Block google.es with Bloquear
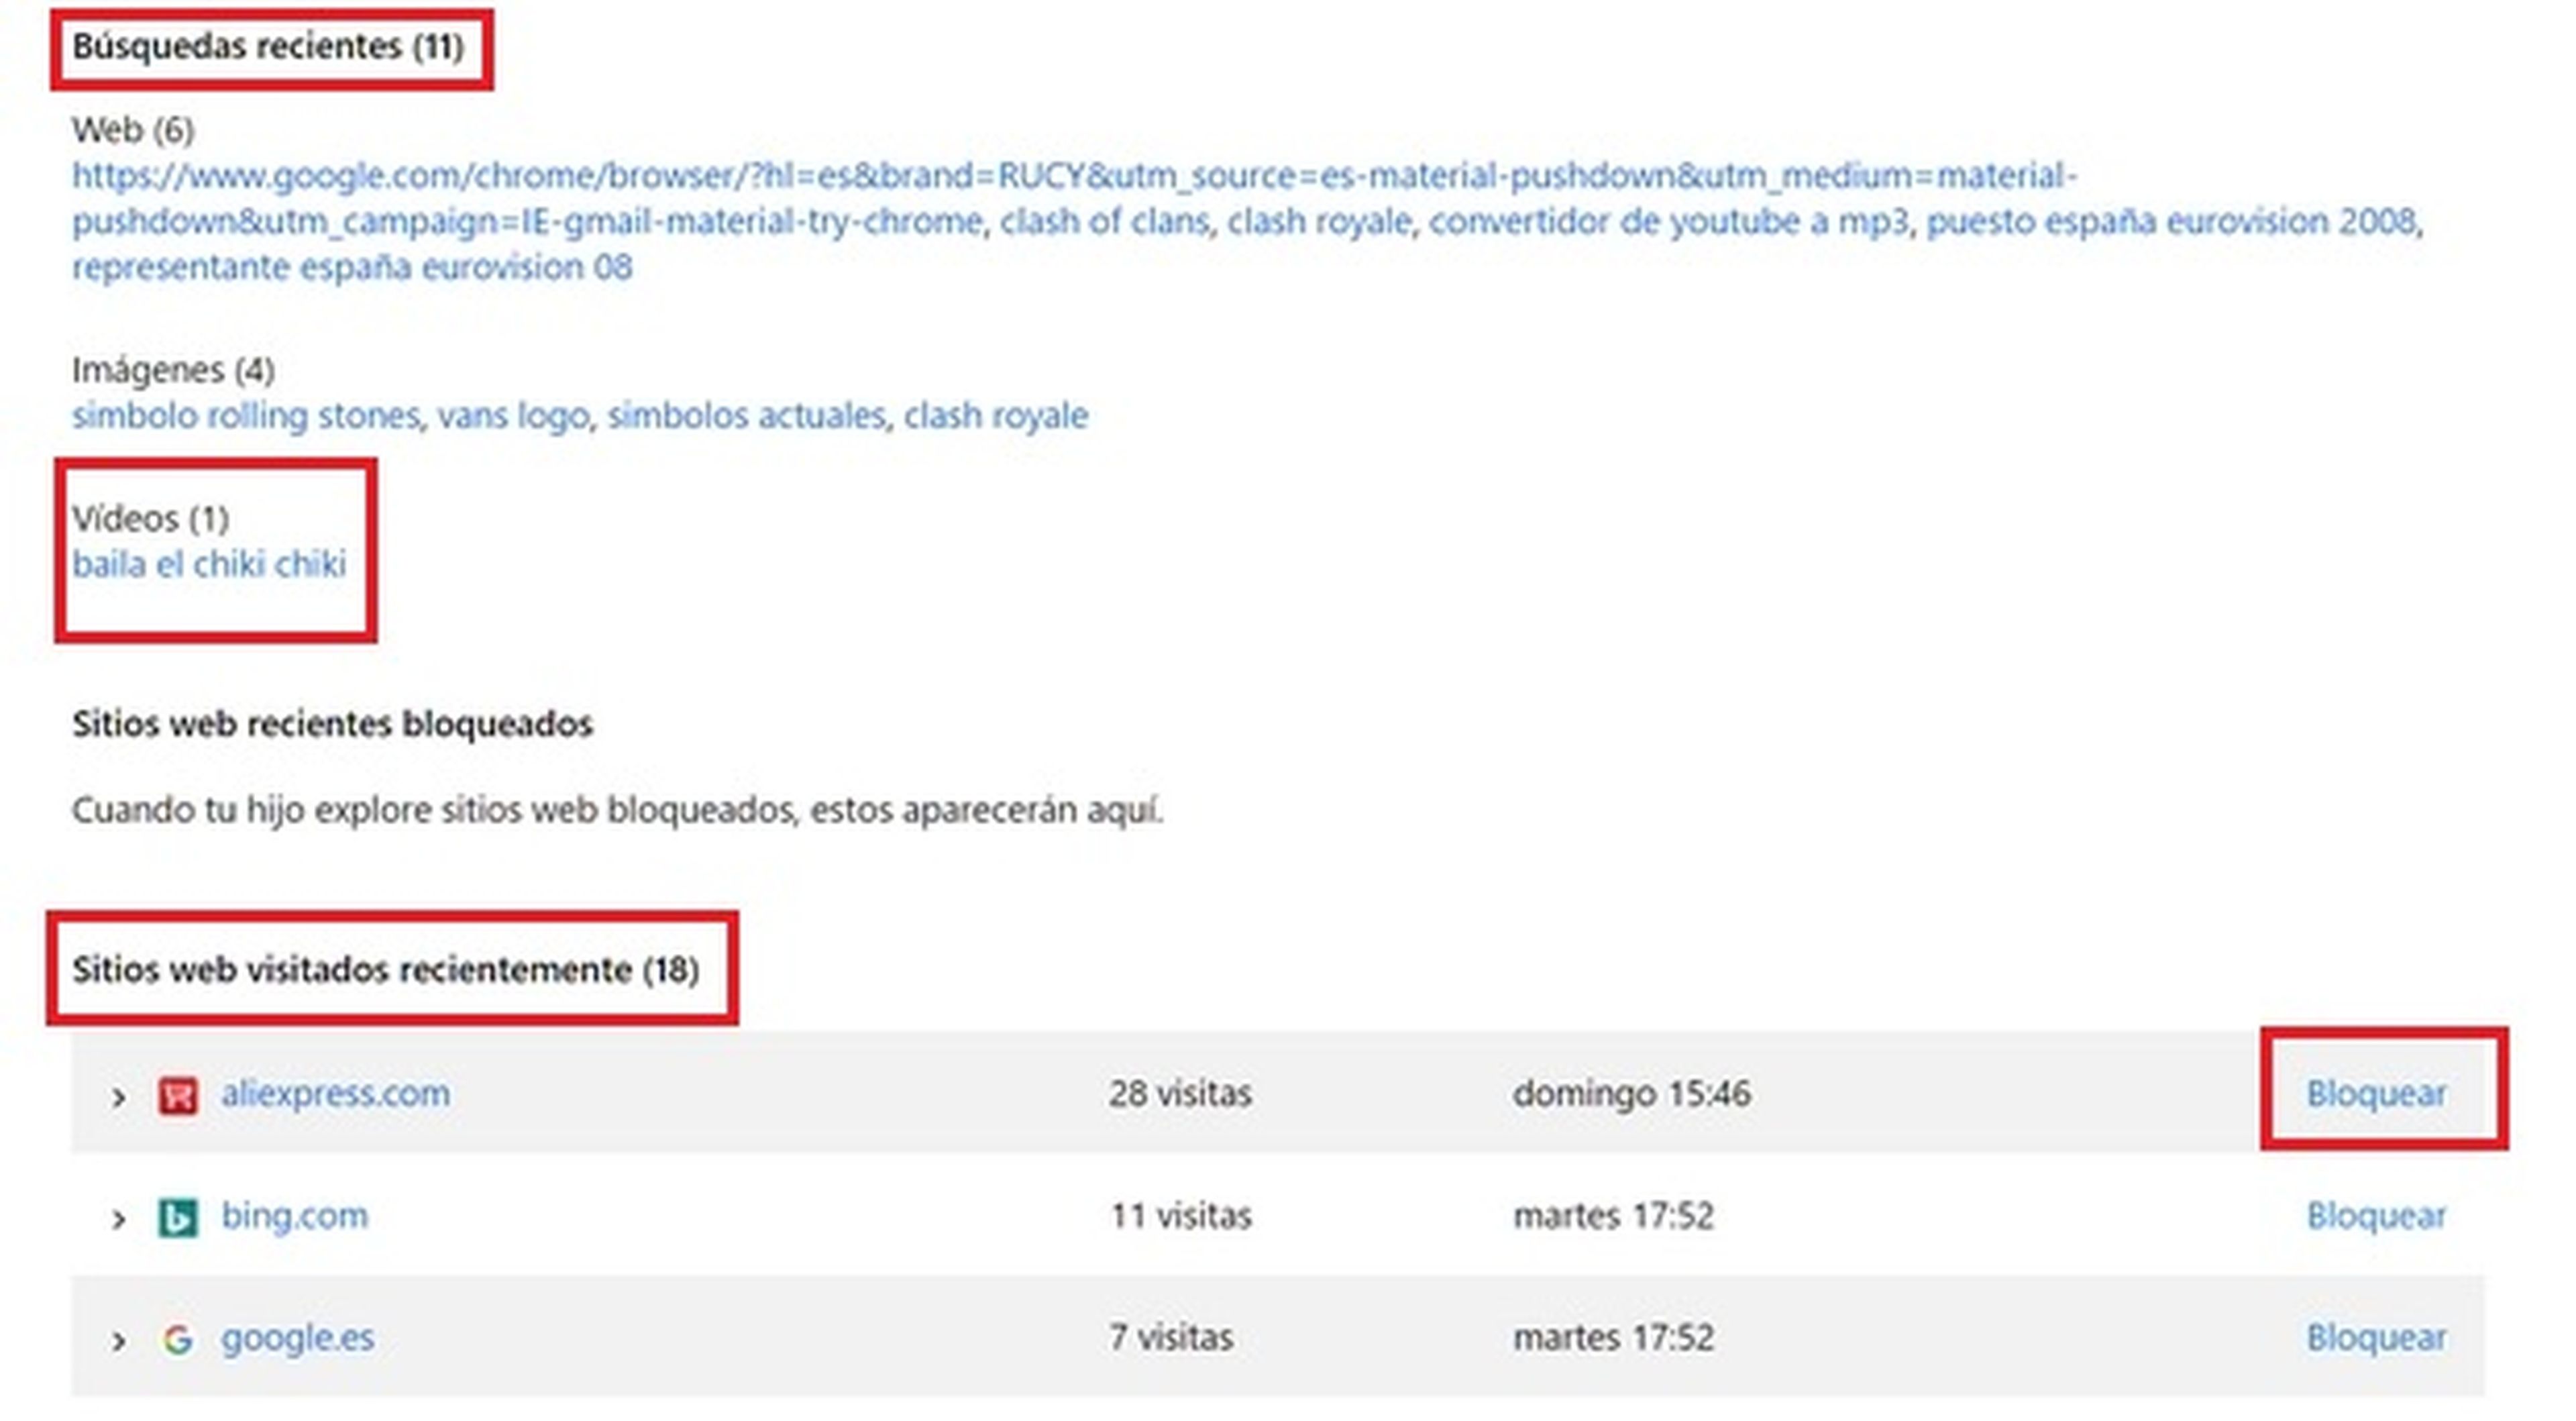The height and width of the screenshot is (1421, 2576). point(2376,1337)
